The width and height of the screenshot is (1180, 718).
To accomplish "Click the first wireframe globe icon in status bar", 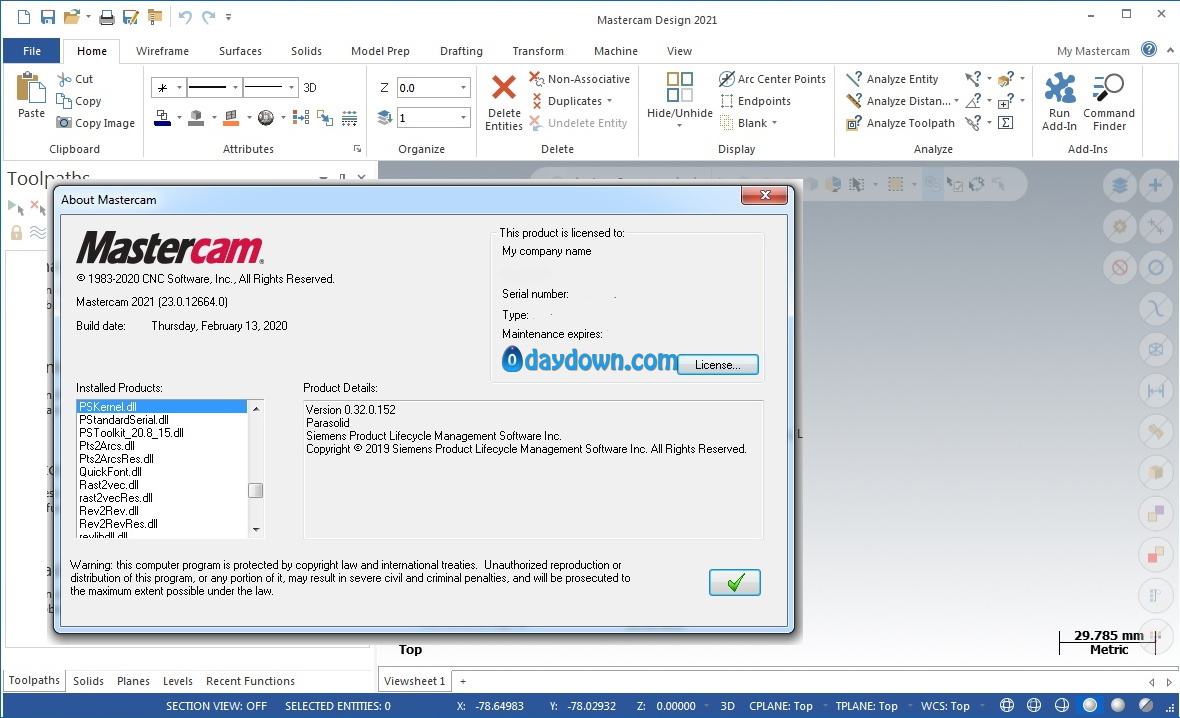I will (1006, 705).
